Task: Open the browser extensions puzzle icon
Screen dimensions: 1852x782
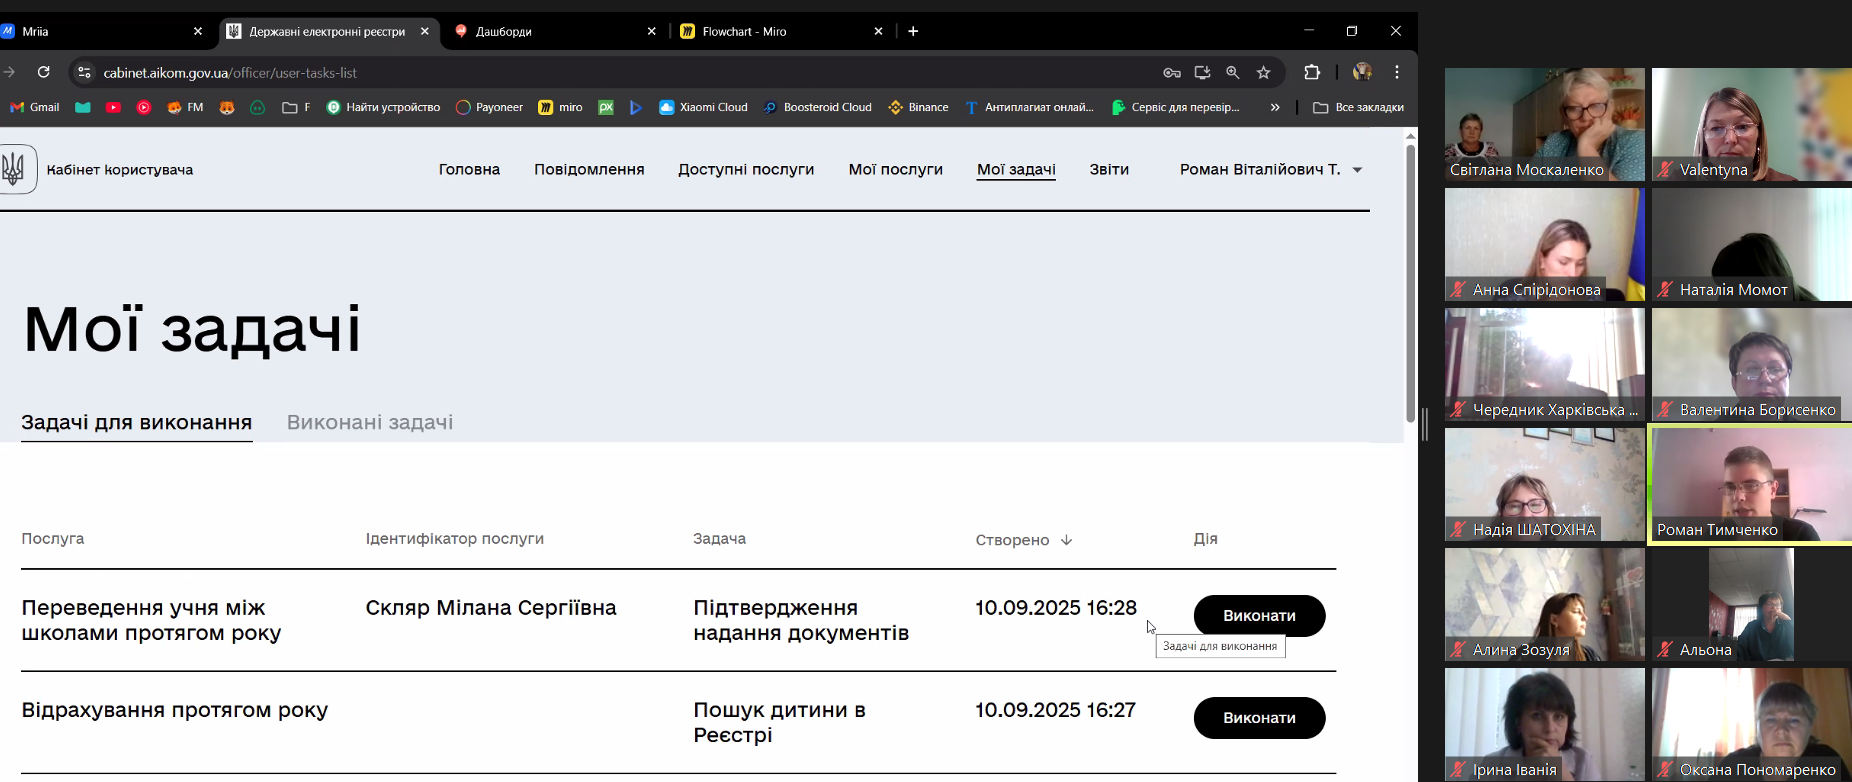Action: 1312,72
